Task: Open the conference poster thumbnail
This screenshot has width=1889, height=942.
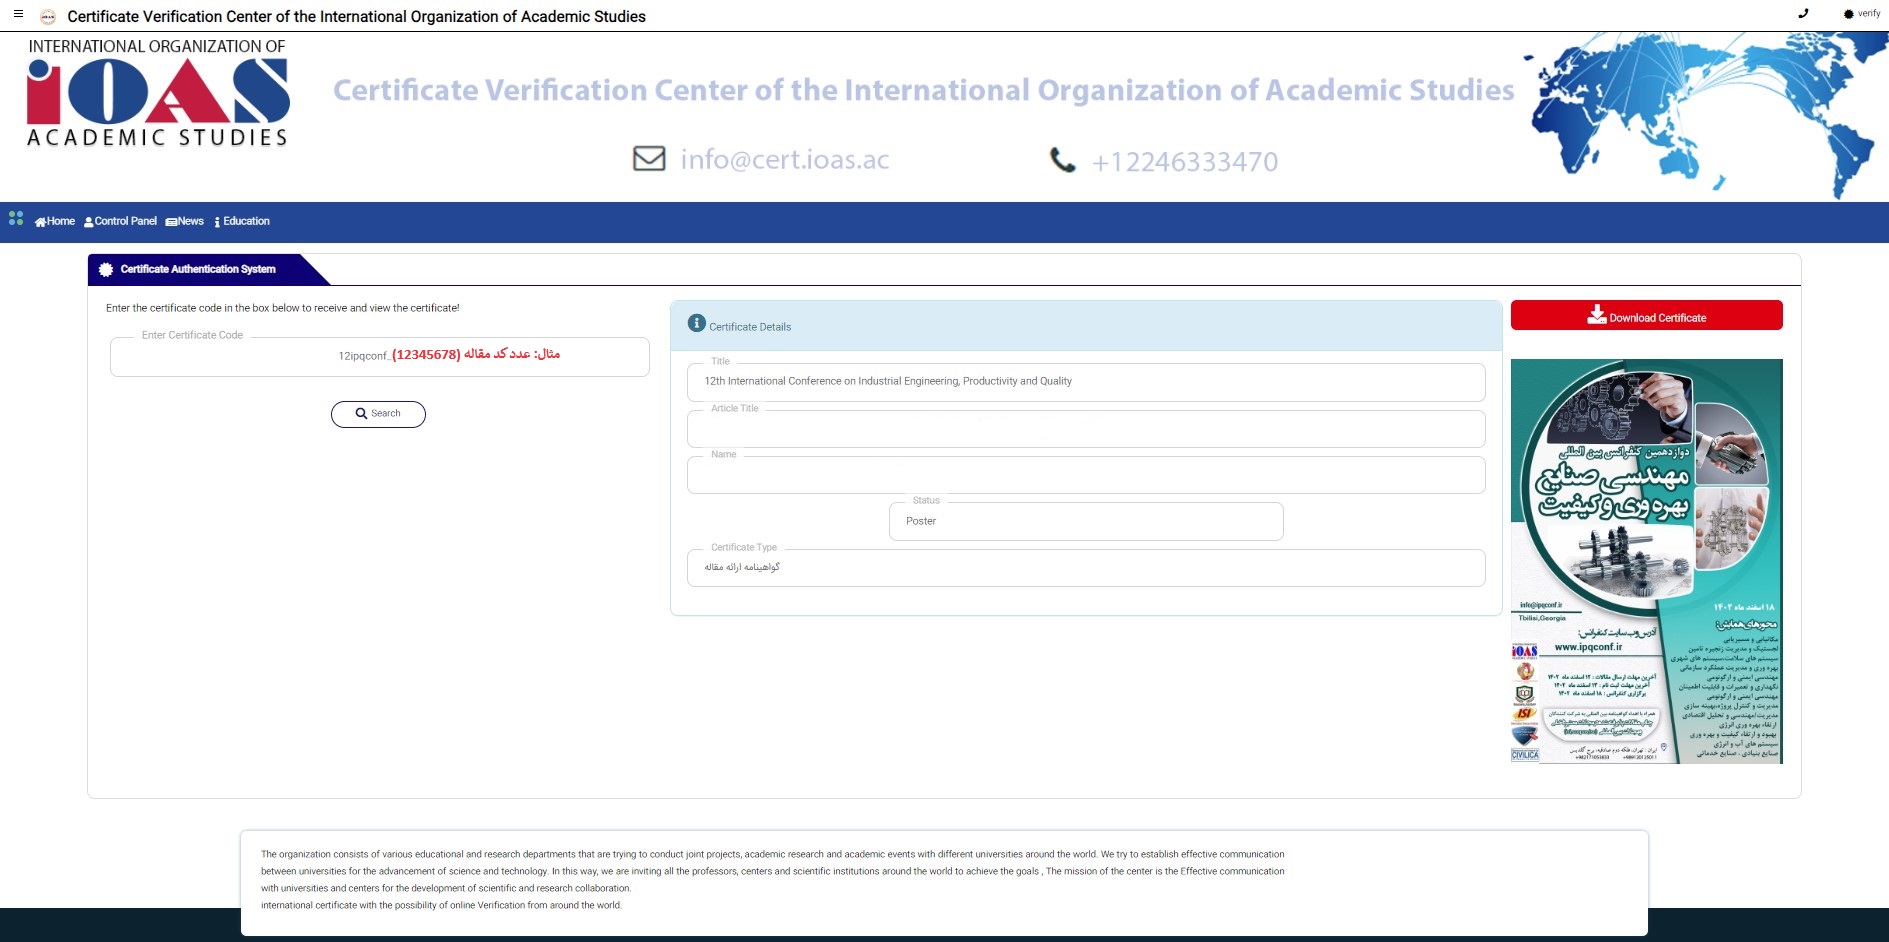Action: [x=1646, y=561]
